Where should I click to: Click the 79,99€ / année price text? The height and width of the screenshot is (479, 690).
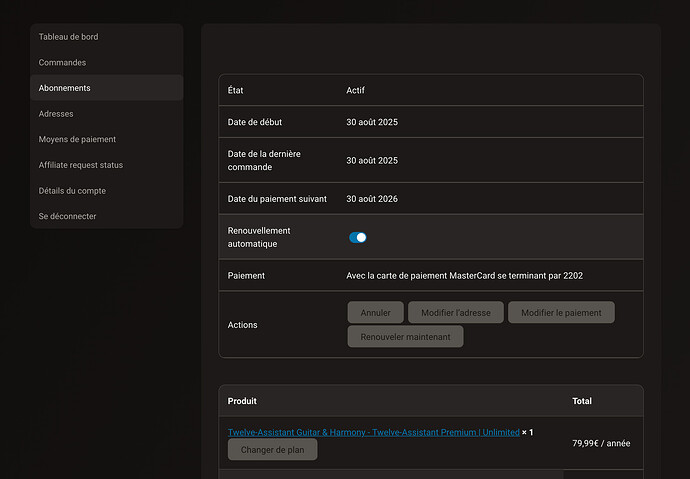600,443
